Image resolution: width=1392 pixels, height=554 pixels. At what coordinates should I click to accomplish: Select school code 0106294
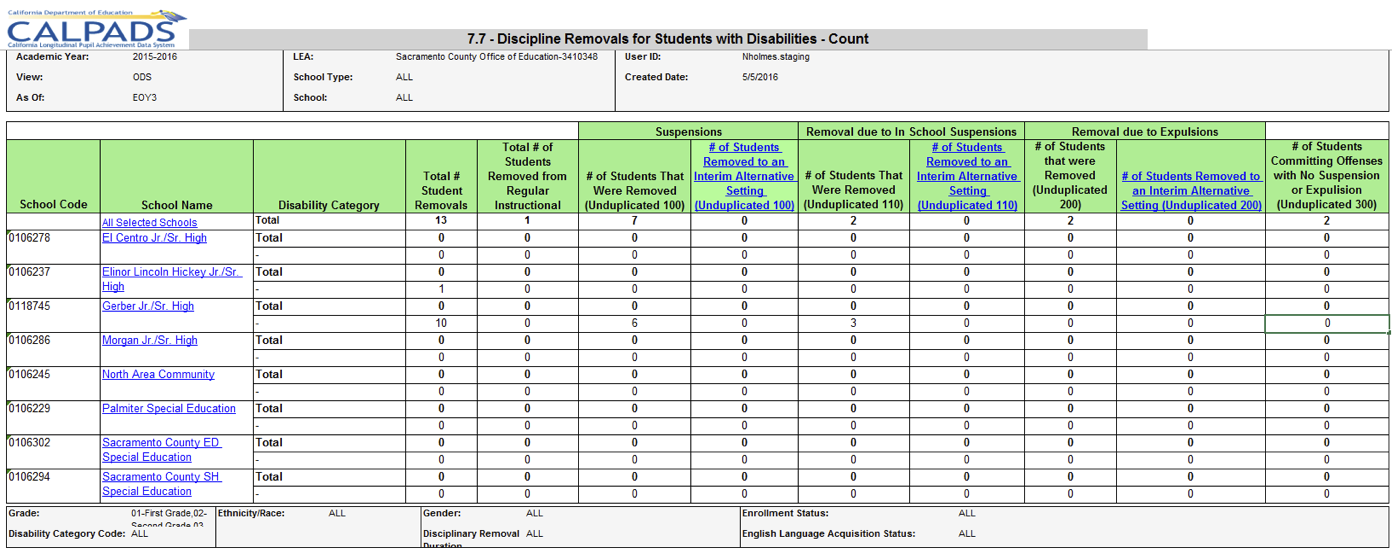(x=31, y=476)
